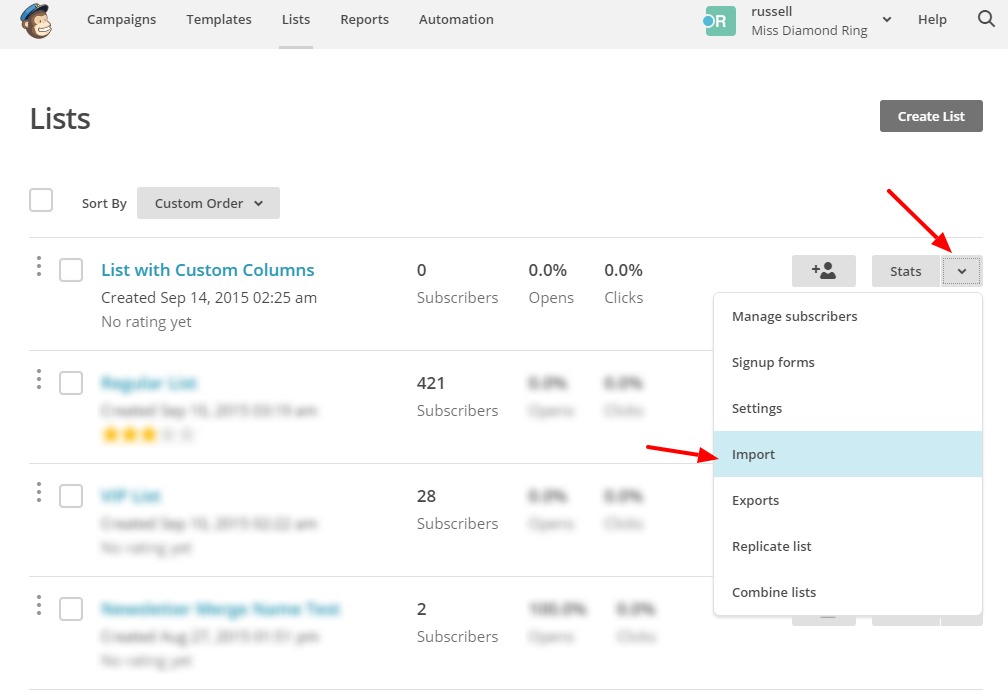Viewport: 1008px width, 690px height.
Task: Open the search magnifier icon
Action: click(986, 19)
